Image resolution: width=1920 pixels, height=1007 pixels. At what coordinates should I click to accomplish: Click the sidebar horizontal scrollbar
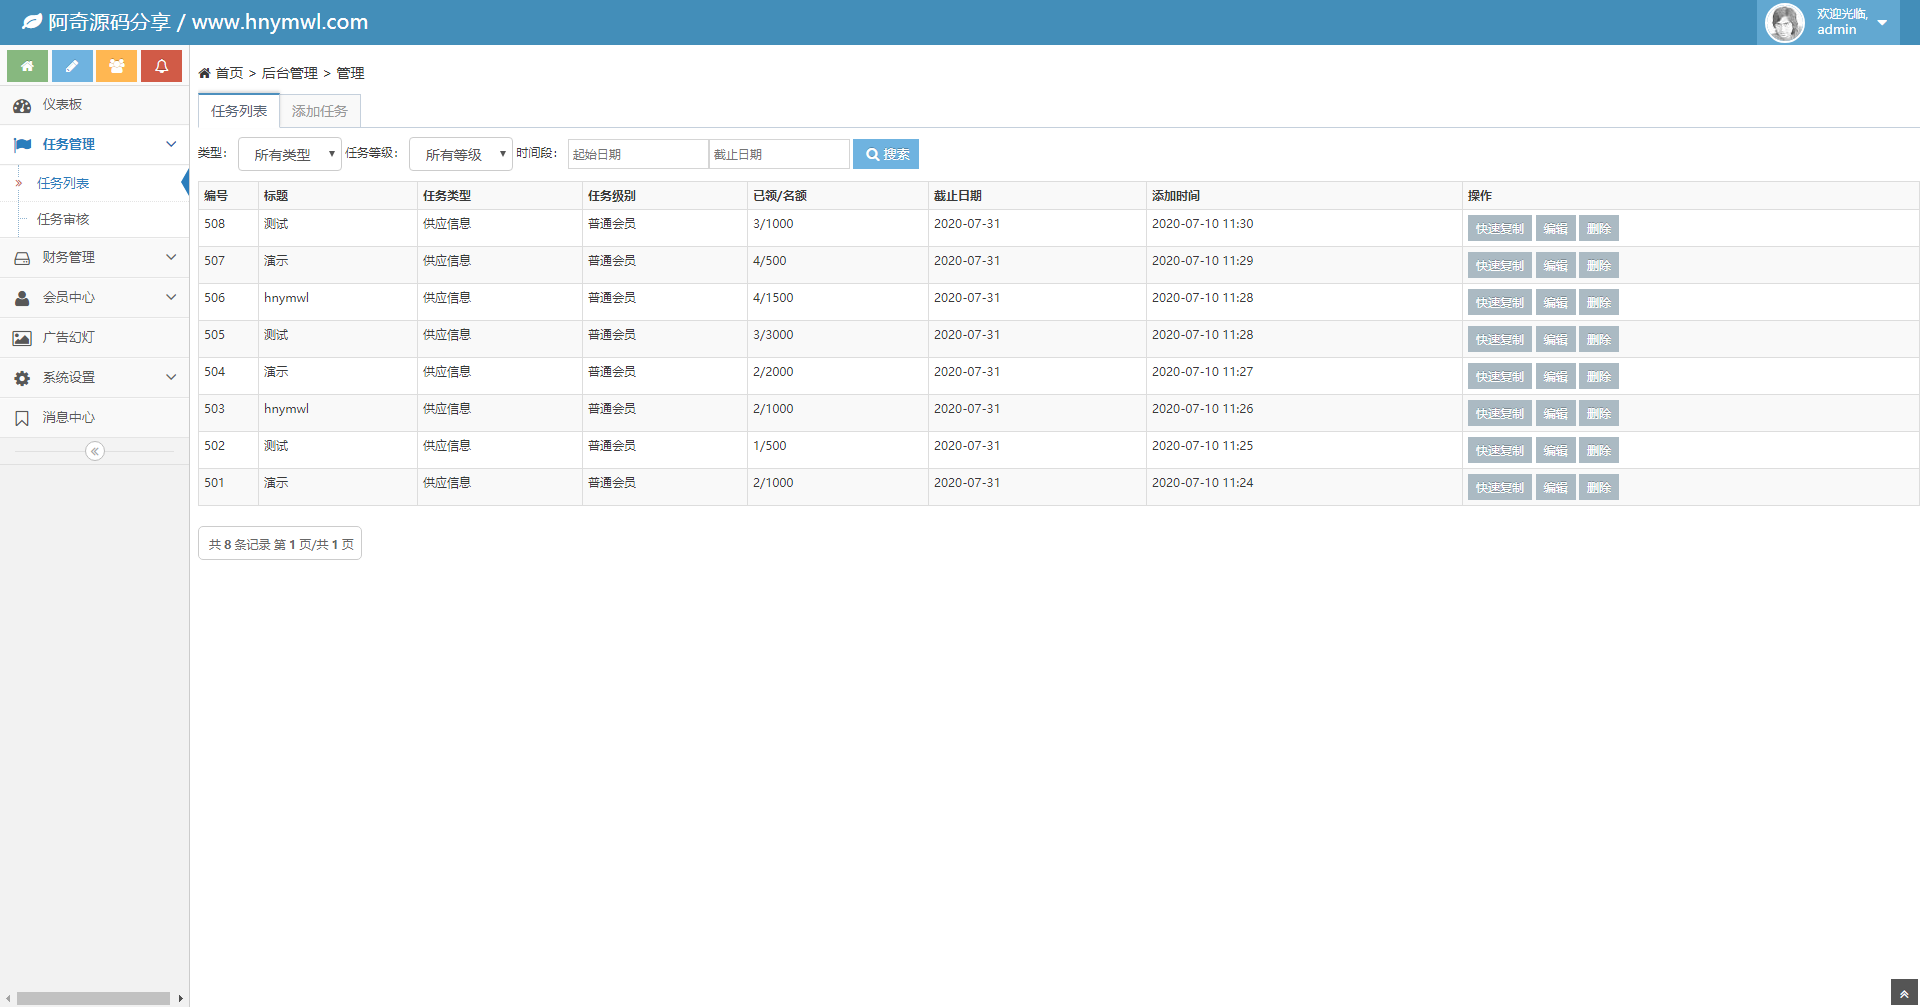coord(93,998)
